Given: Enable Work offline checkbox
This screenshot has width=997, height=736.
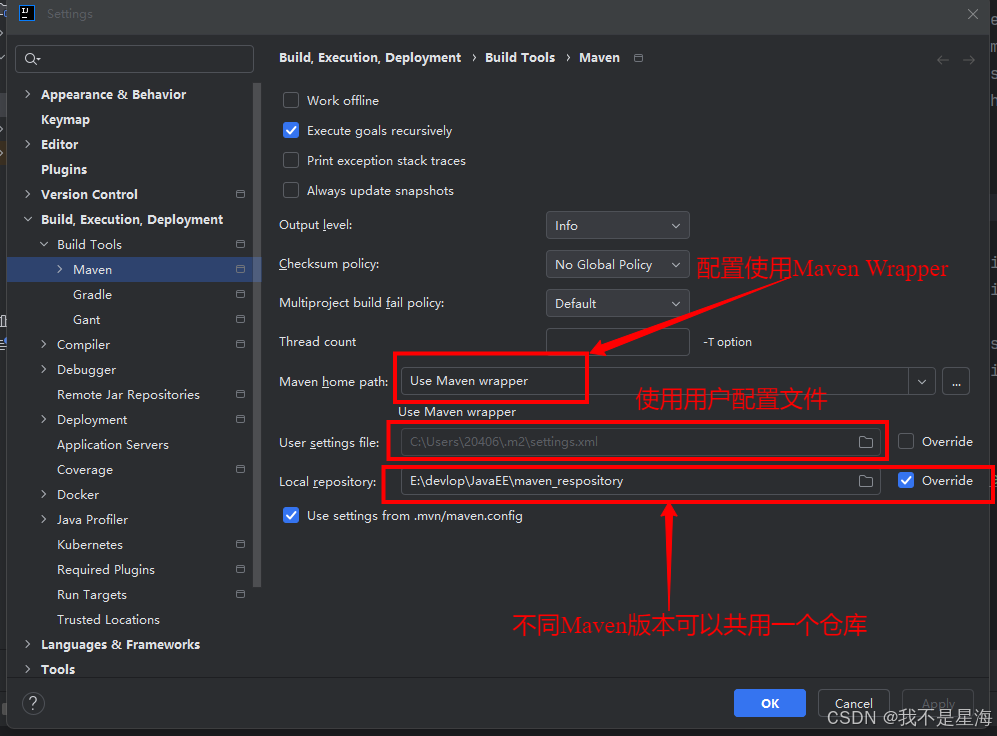Looking at the screenshot, I should point(291,100).
